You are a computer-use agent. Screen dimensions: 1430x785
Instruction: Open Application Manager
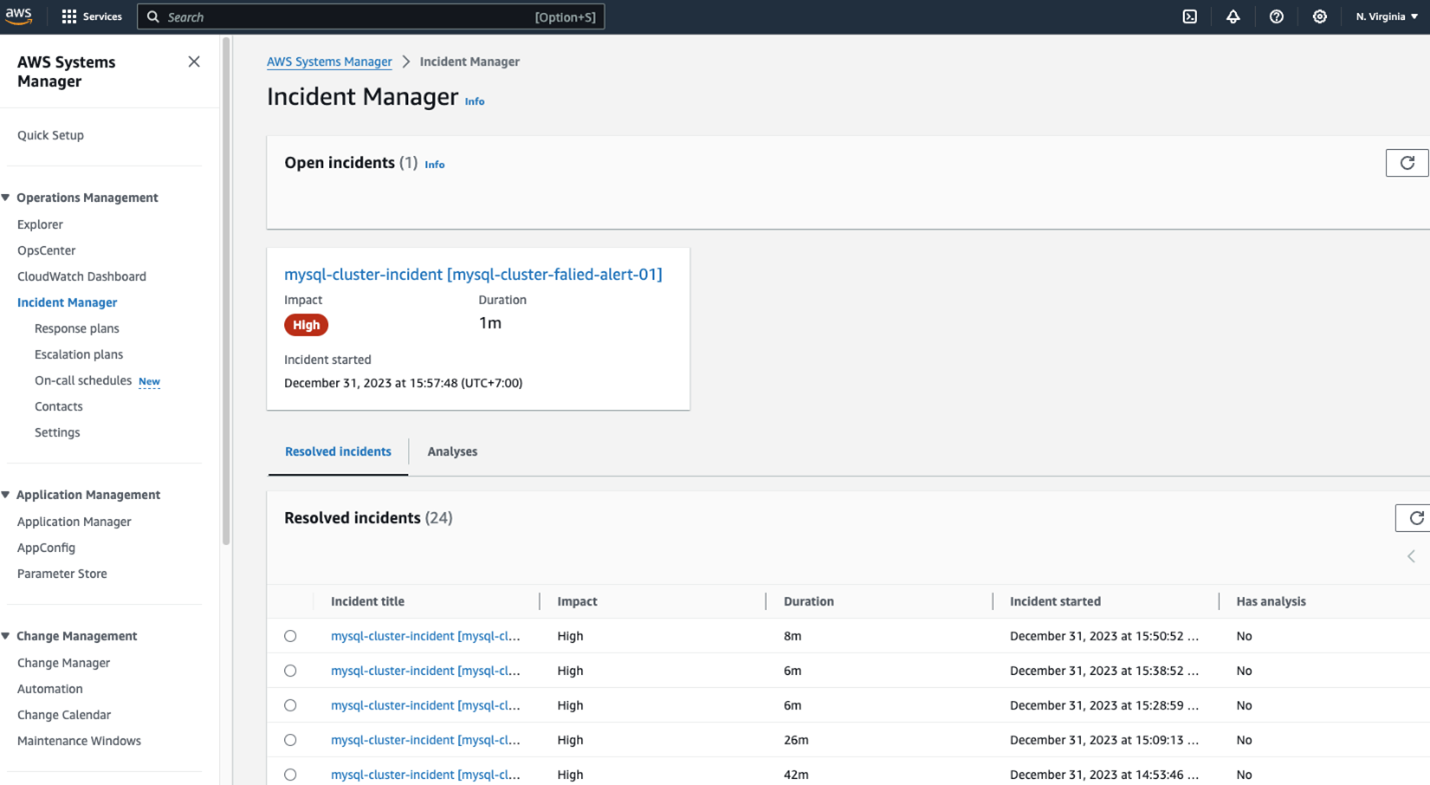point(74,521)
